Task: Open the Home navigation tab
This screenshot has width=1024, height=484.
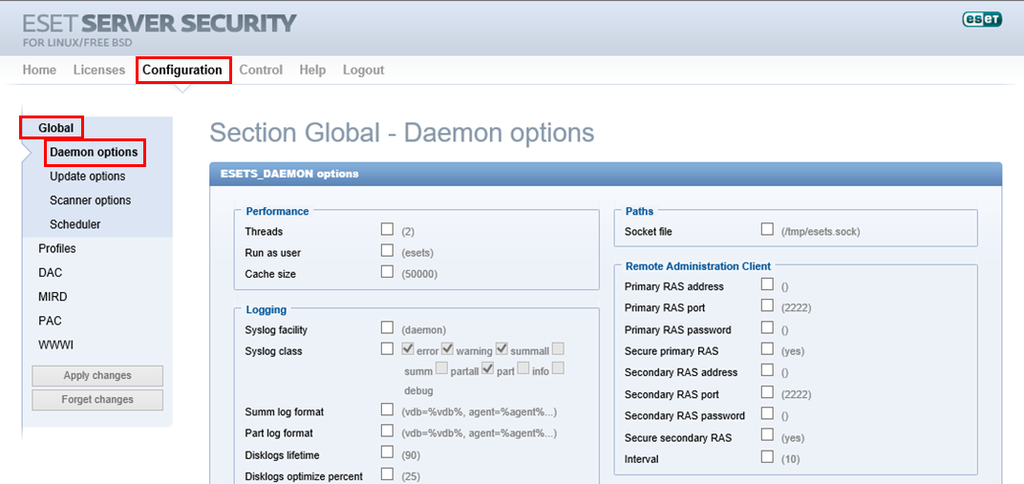Action: pyautogui.click(x=39, y=70)
